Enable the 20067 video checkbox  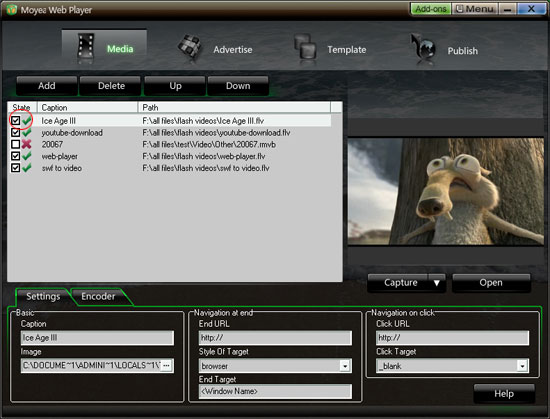pyautogui.click(x=15, y=144)
